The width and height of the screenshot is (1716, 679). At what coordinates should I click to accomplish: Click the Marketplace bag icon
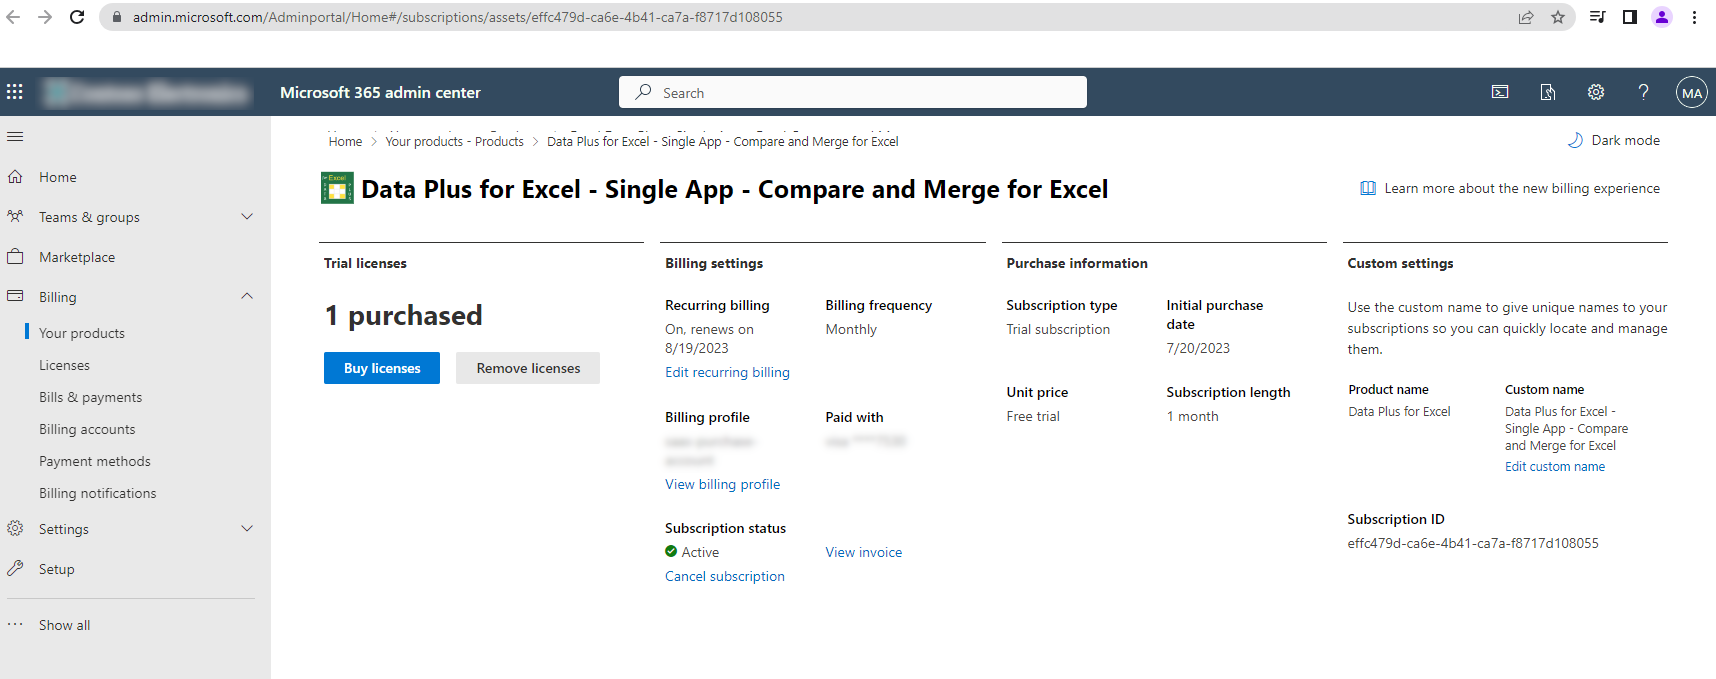[15, 257]
